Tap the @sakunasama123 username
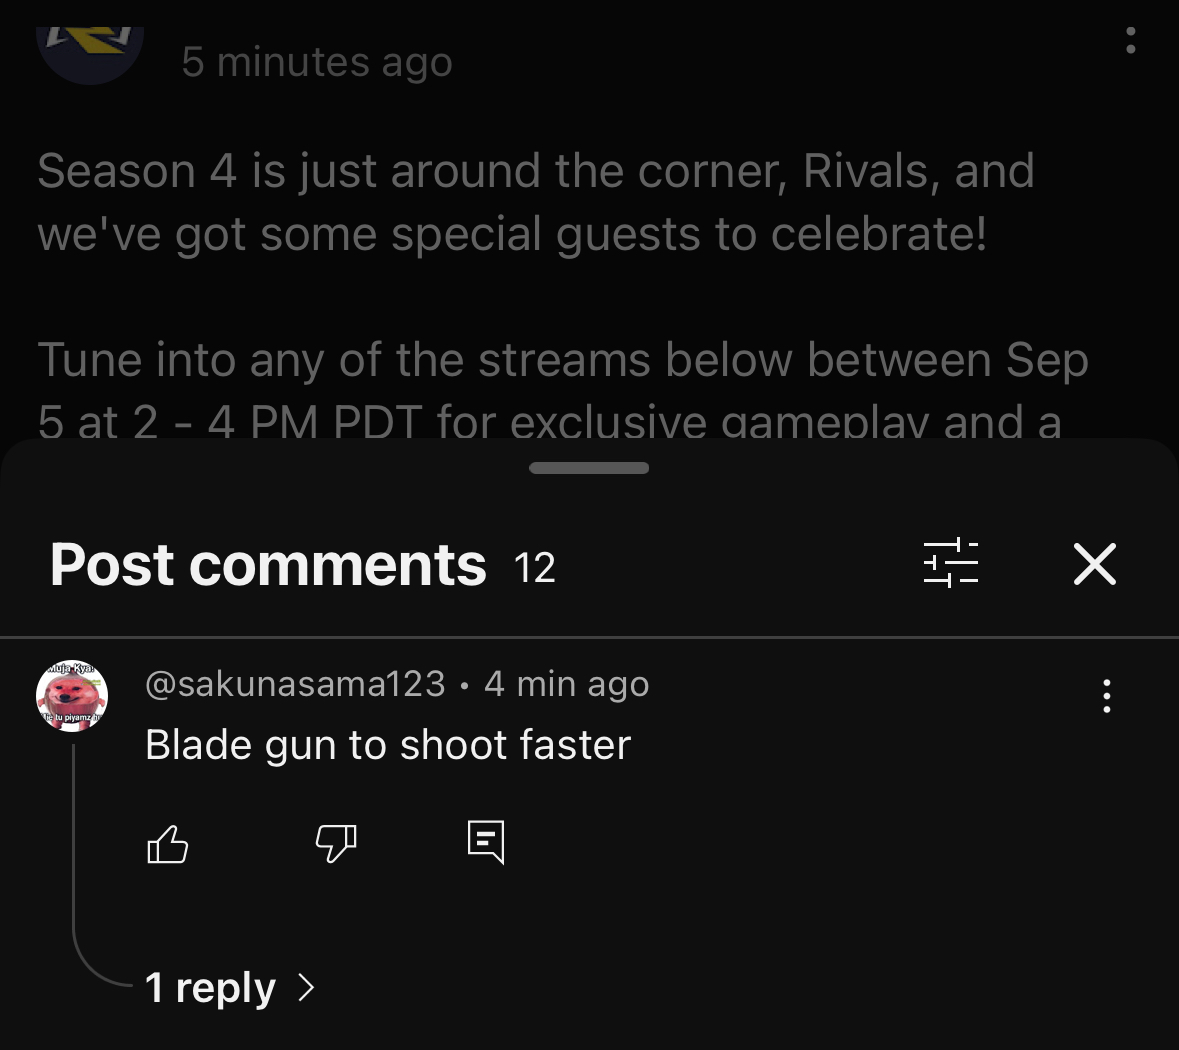The image size is (1179, 1050). click(x=295, y=684)
